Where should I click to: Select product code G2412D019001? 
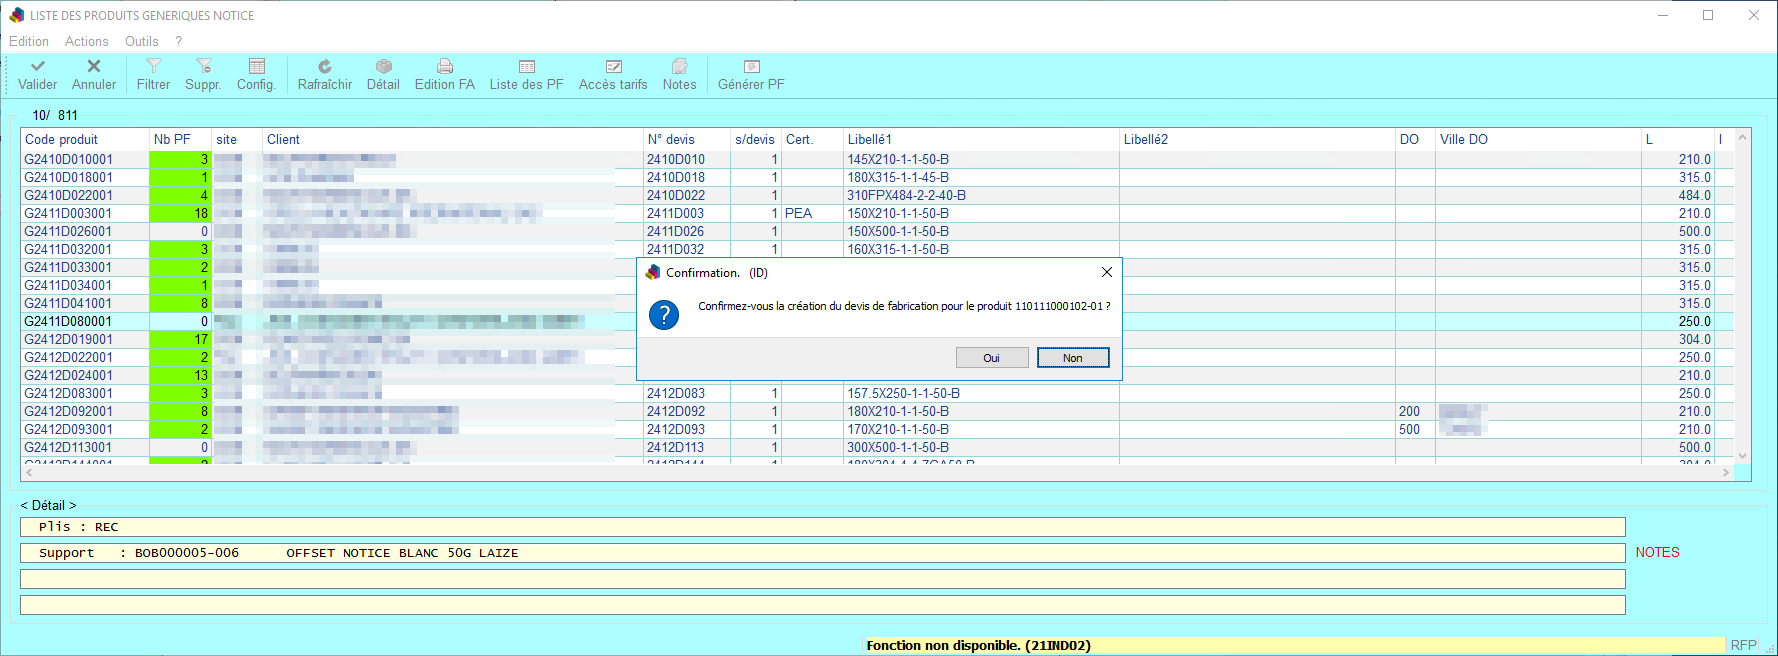69,339
